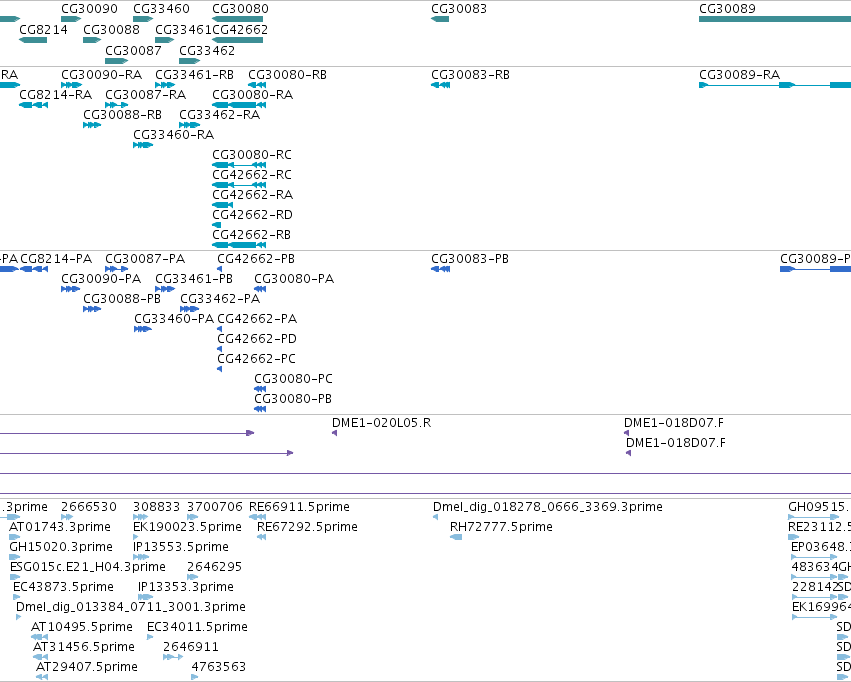Open the CG42662-PD protein label
Screen dimensions: 851x682
point(257,339)
